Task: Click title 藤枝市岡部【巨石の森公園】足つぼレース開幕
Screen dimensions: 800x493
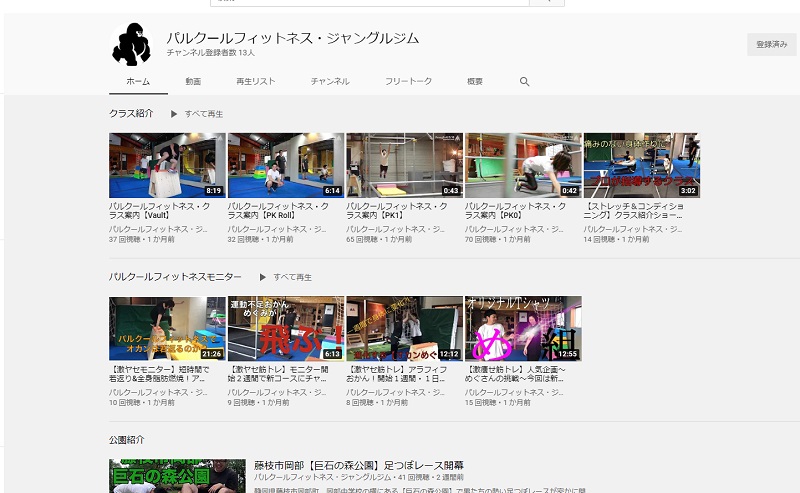Action: coord(359,465)
